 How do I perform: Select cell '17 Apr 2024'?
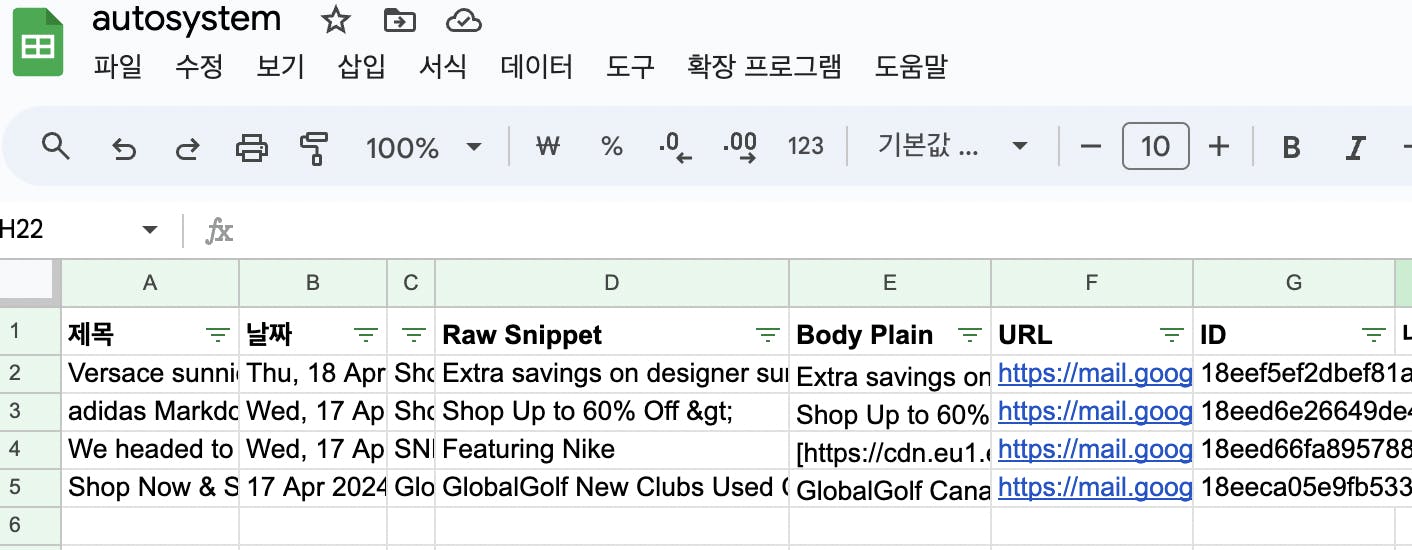[x=313, y=488]
